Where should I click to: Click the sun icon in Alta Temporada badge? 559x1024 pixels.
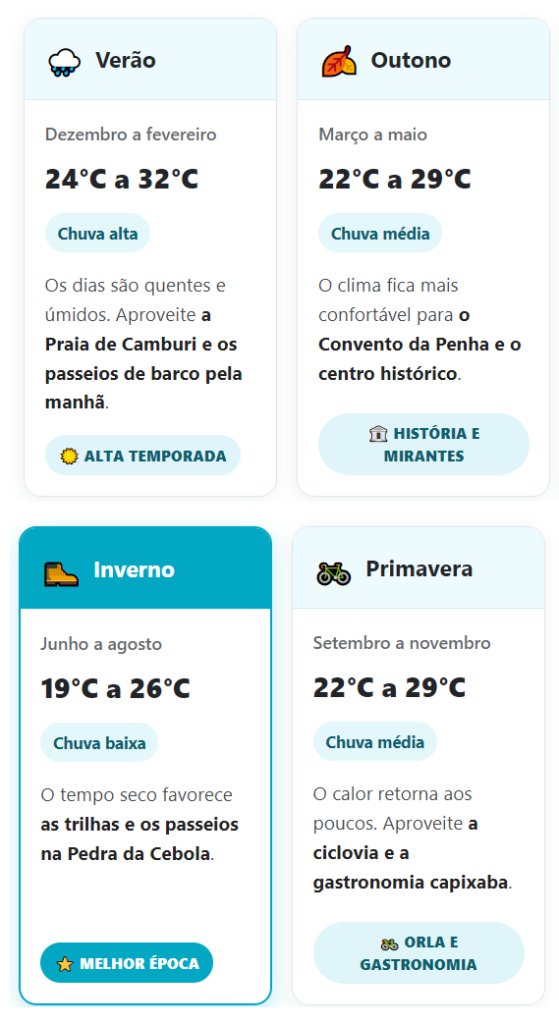pyautogui.click(x=69, y=456)
